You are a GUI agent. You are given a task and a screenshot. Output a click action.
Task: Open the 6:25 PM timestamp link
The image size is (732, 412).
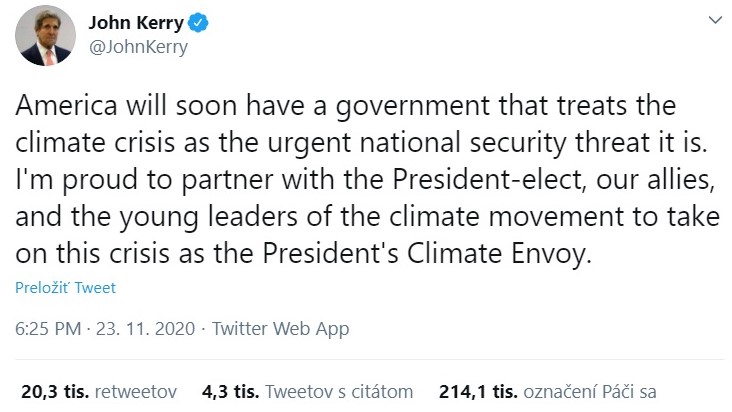click(x=47, y=328)
